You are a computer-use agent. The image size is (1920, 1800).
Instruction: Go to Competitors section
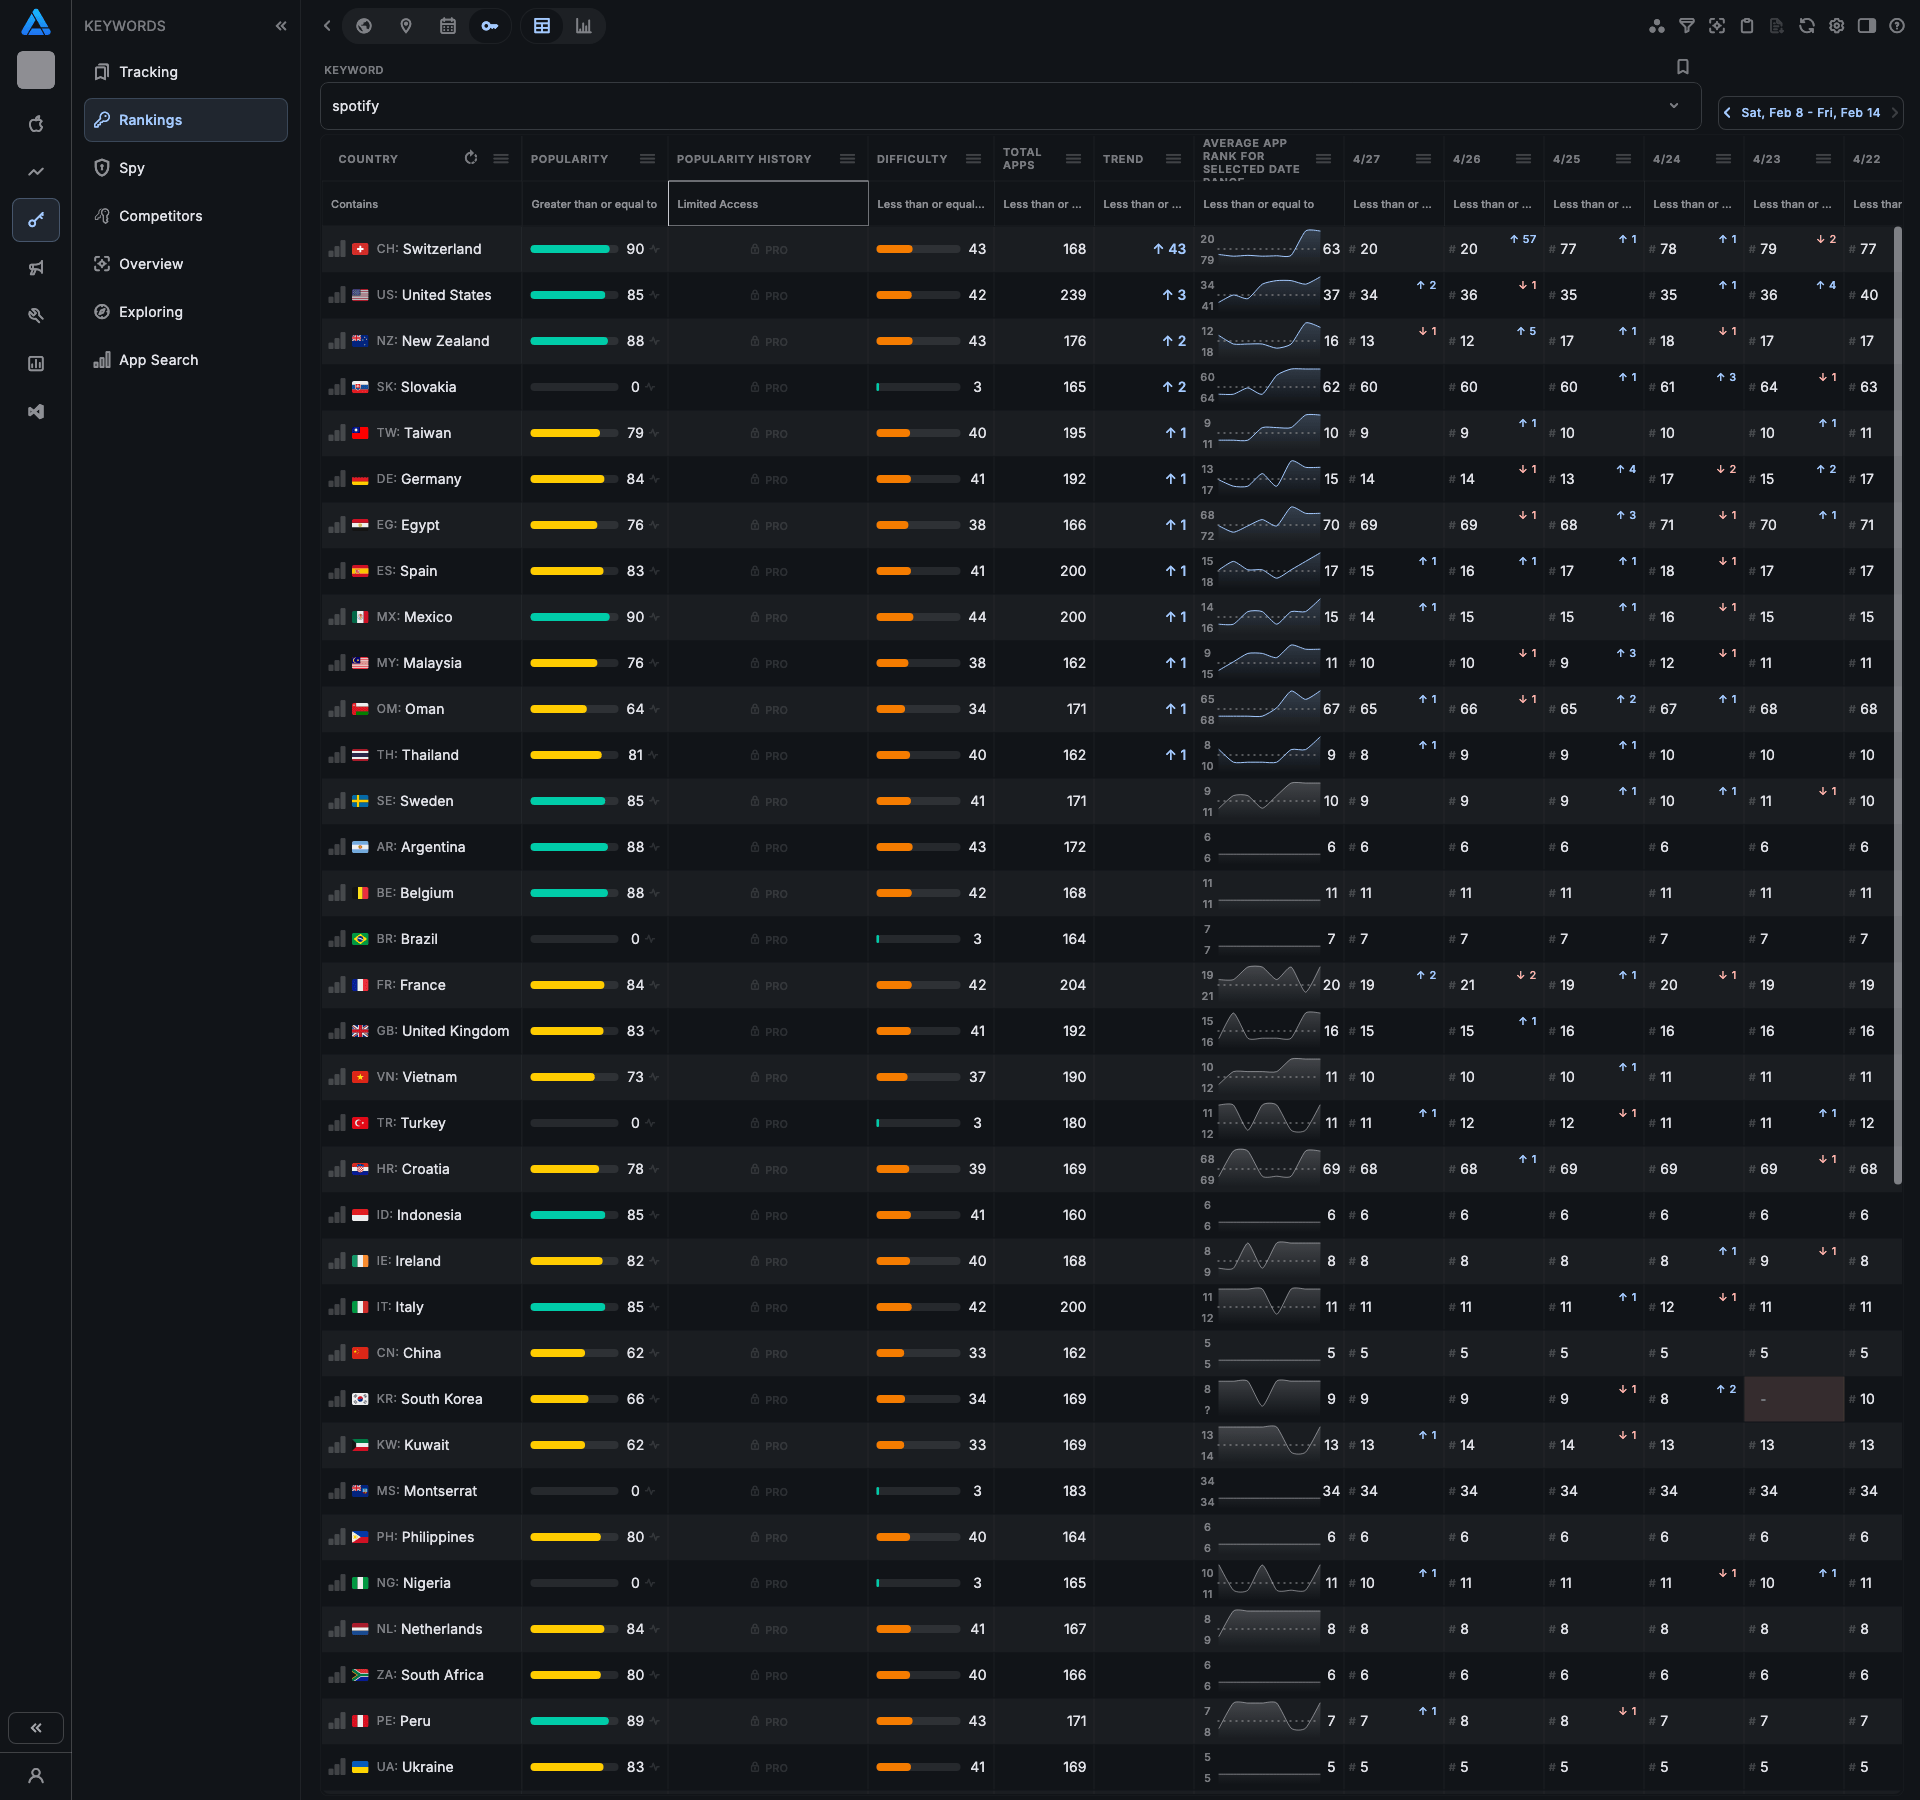[x=160, y=216]
